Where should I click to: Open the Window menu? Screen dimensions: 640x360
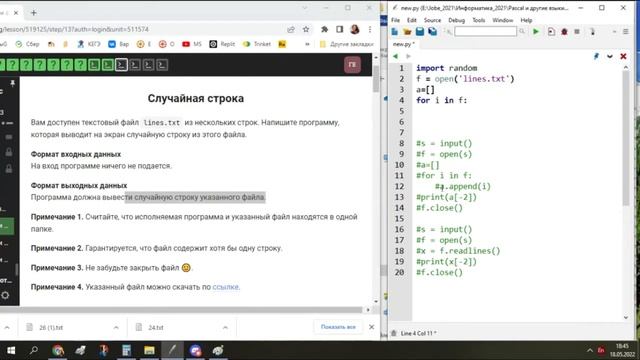click(502, 20)
